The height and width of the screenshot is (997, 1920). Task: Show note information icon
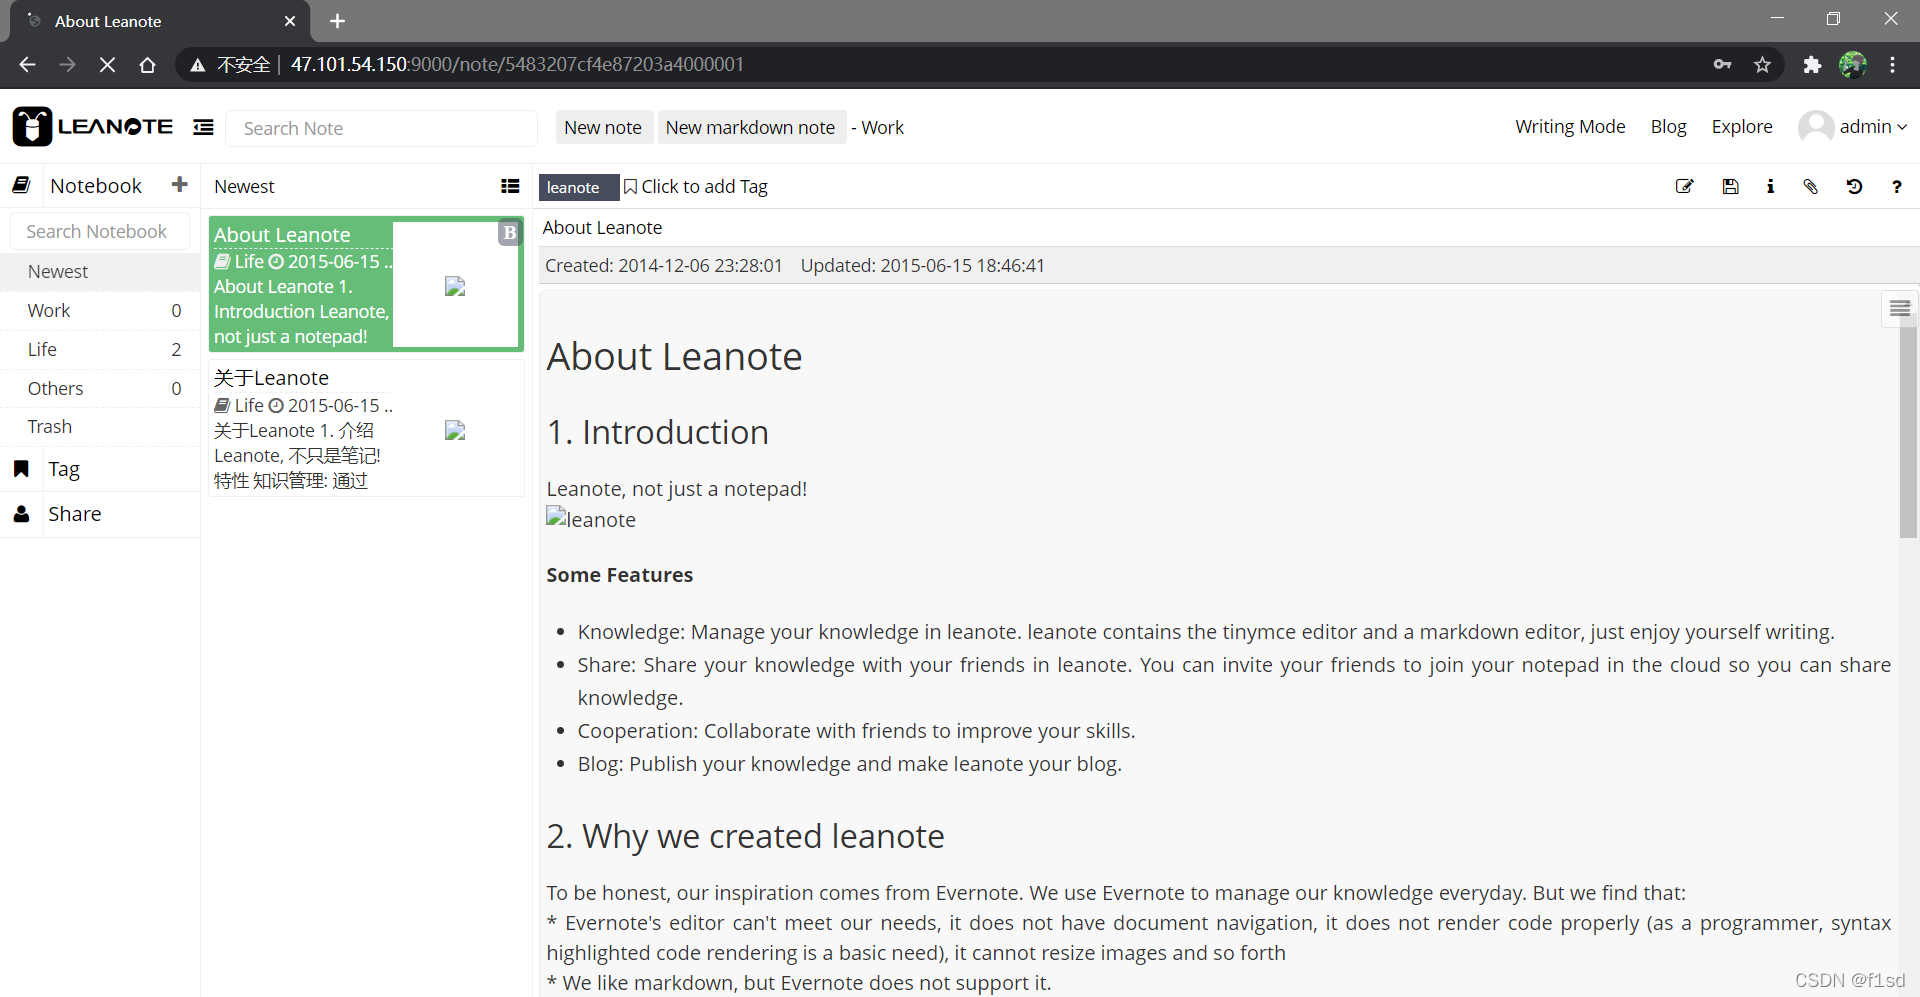point(1770,186)
